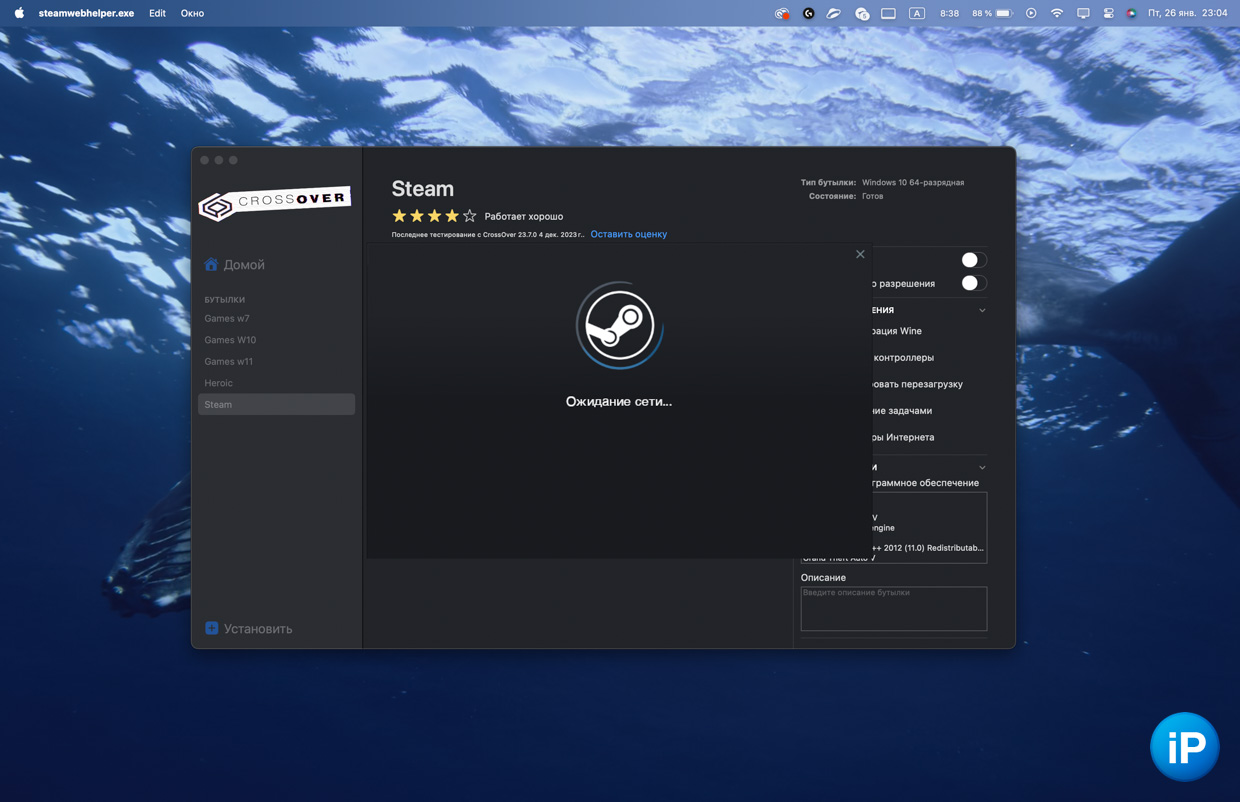Collapse the section above 'рация Wine'
Image resolution: width=1240 pixels, height=802 pixels.
point(982,310)
